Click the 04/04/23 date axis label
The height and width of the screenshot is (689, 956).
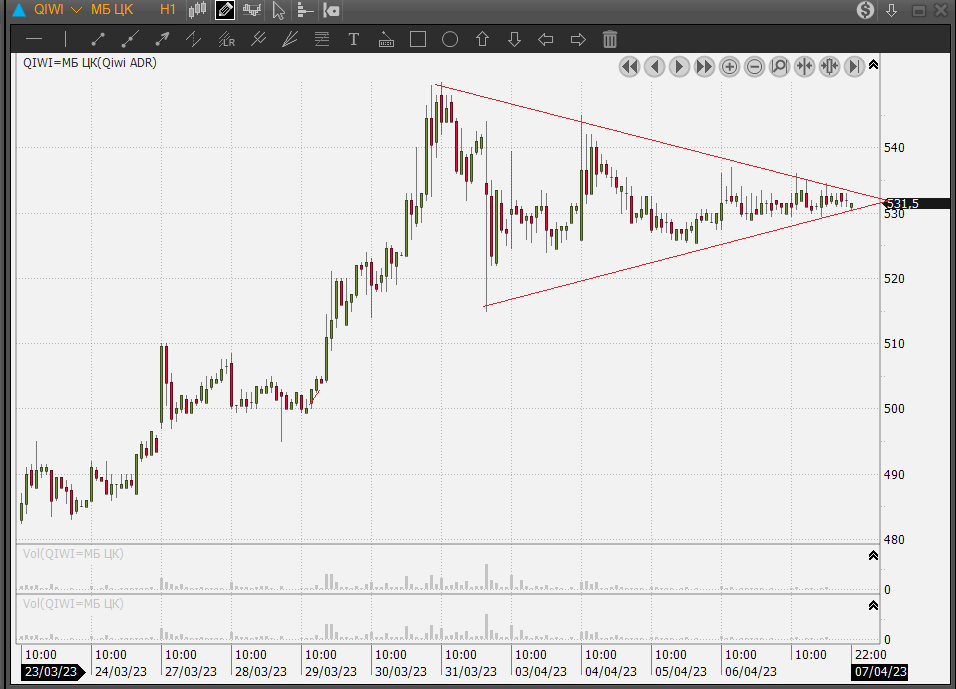tap(610, 672)
